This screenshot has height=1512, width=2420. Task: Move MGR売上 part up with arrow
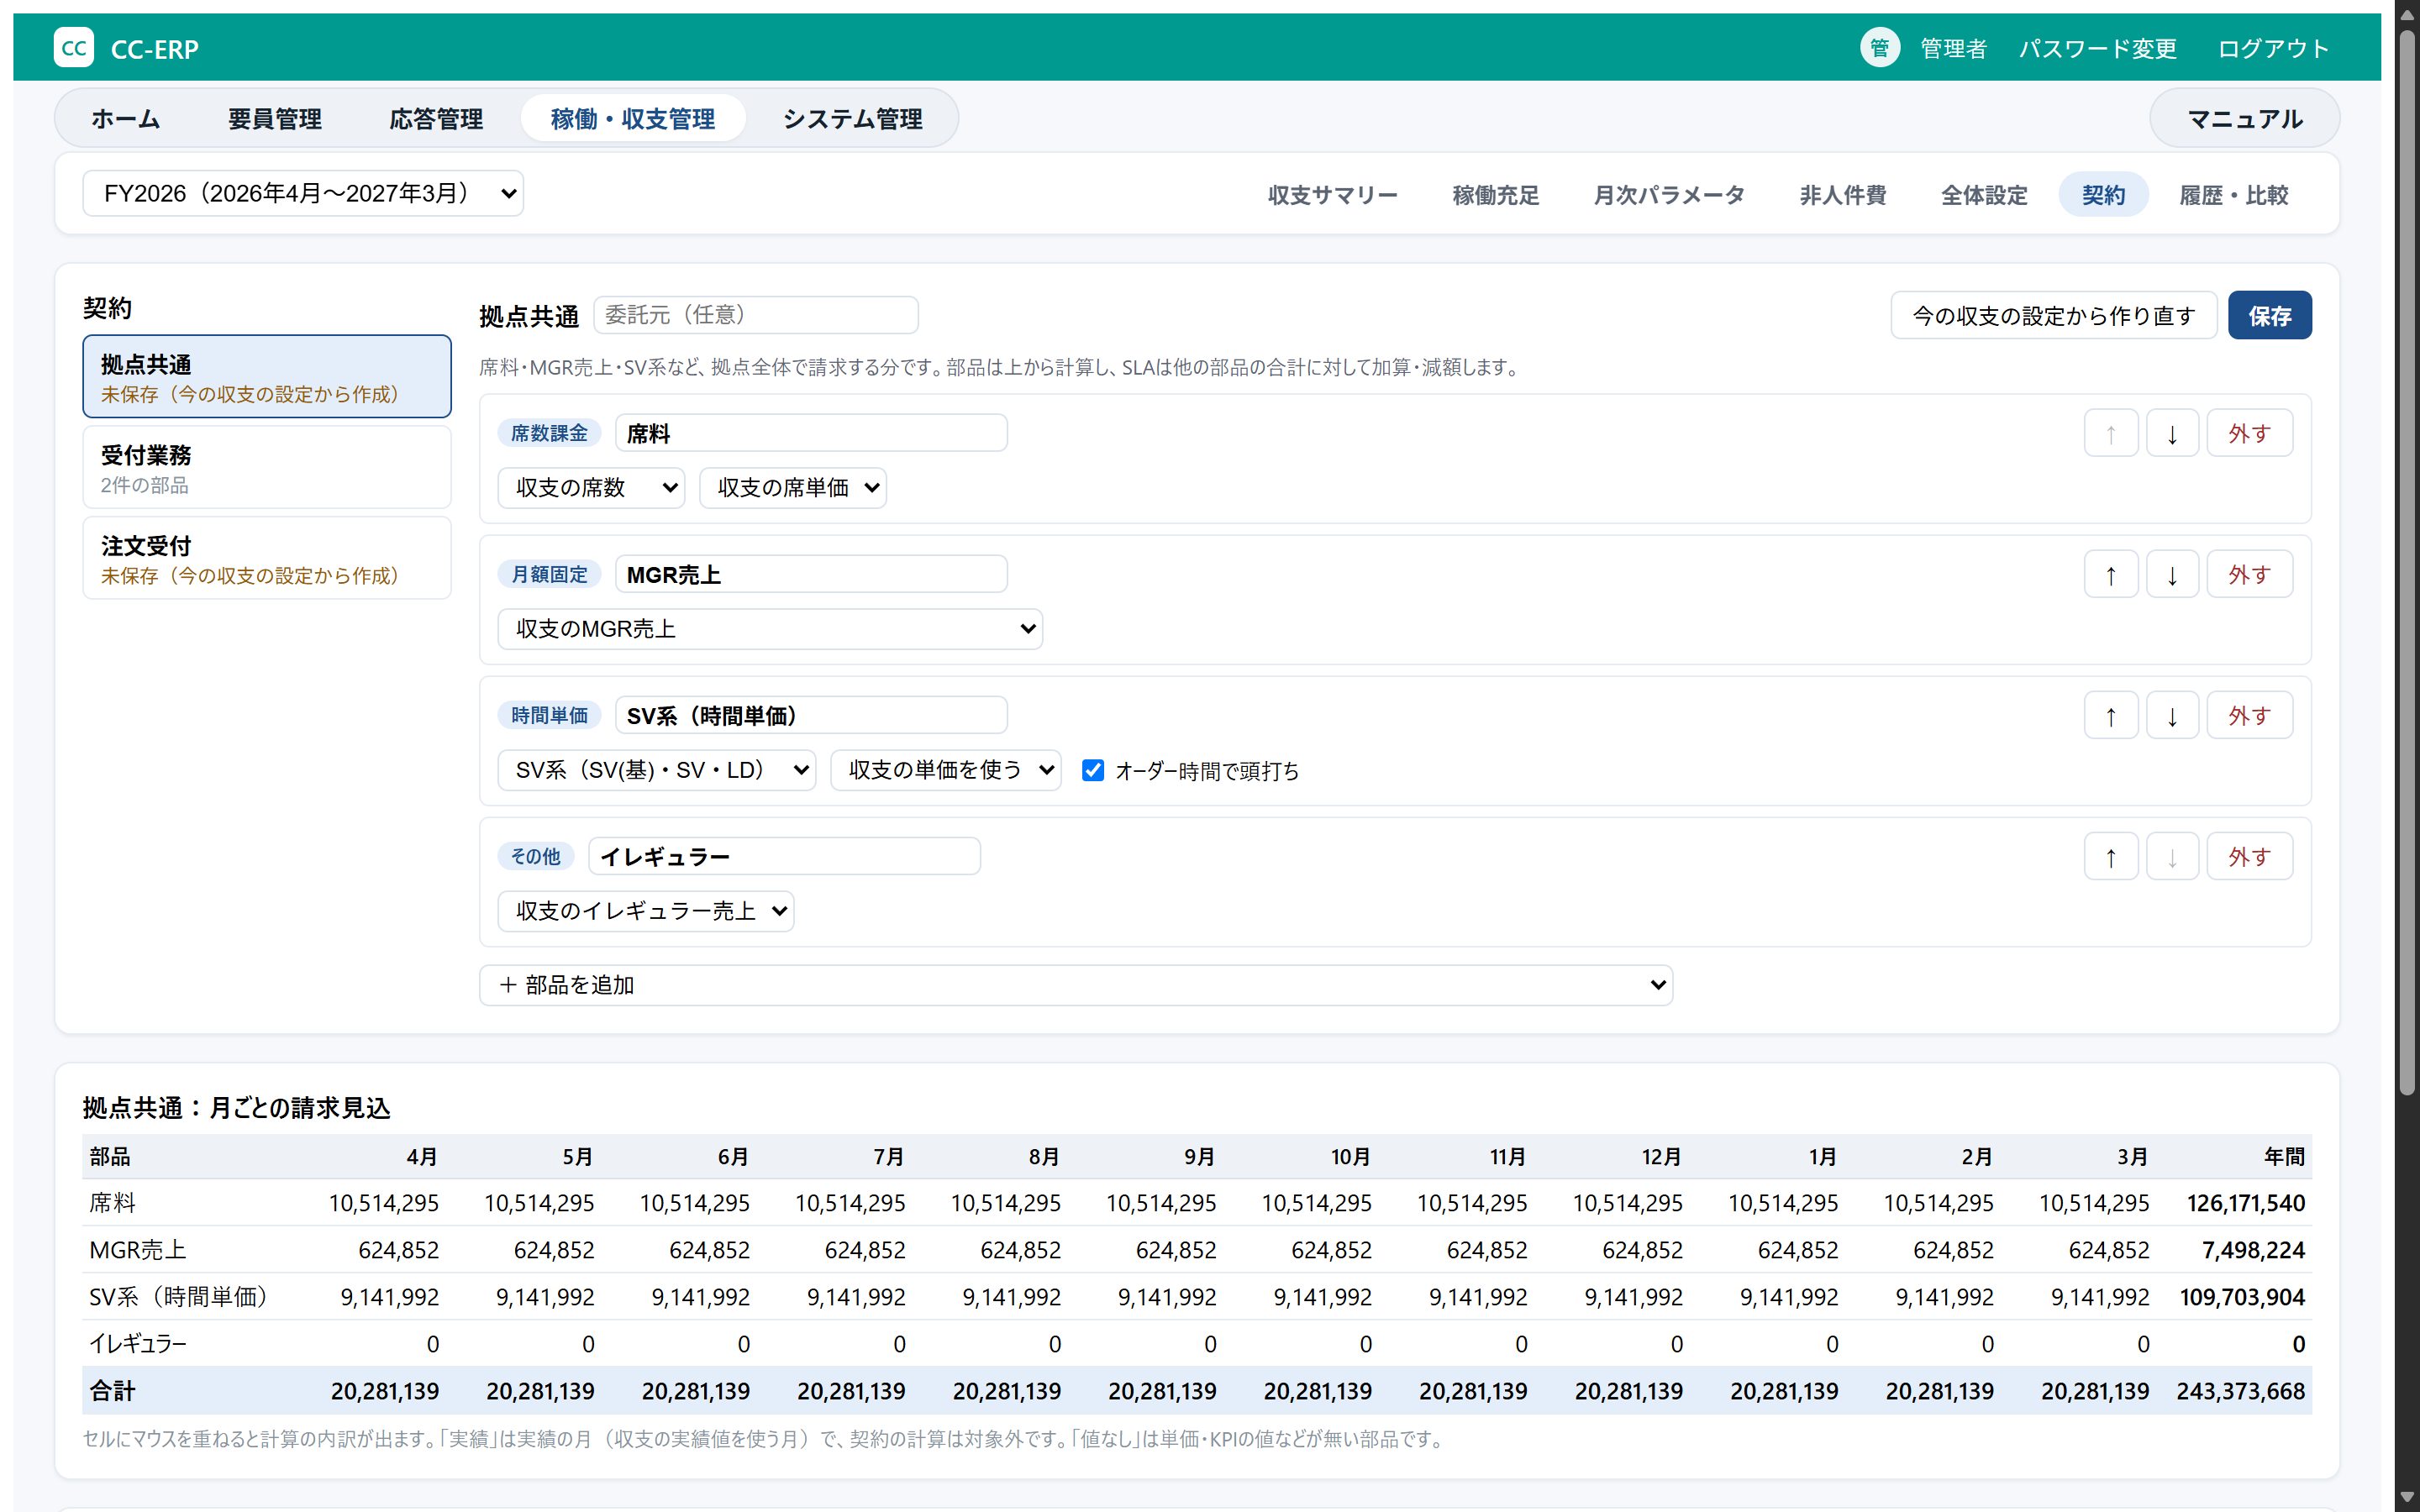(2111, 574)
